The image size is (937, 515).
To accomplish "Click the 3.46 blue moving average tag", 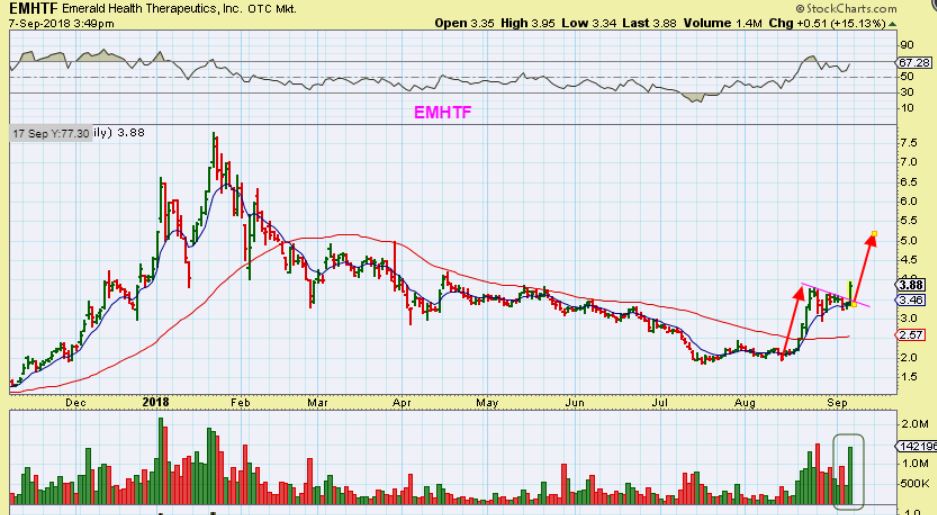I will tap(912, 300).
